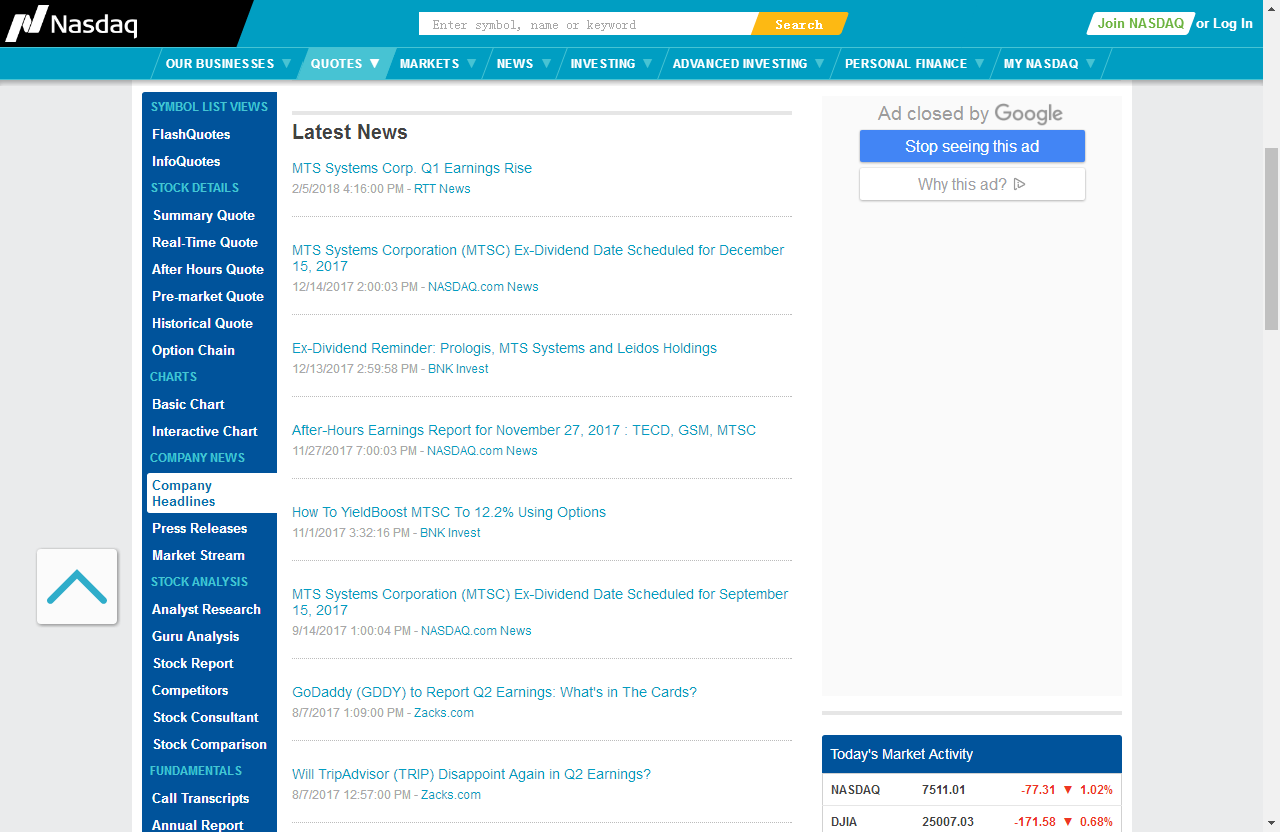Click the Stop seeing this ad button
The image size is (1280, 832).
(972, 146)
